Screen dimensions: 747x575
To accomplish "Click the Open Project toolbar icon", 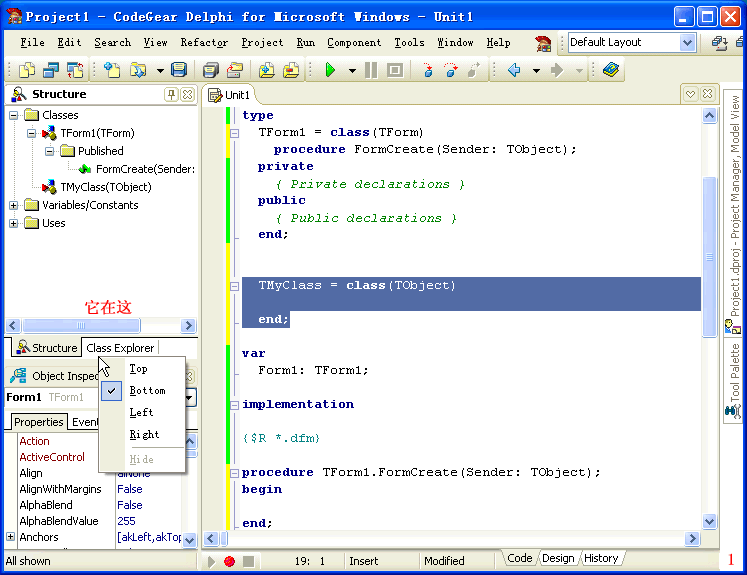I will (x=138, y=71).
